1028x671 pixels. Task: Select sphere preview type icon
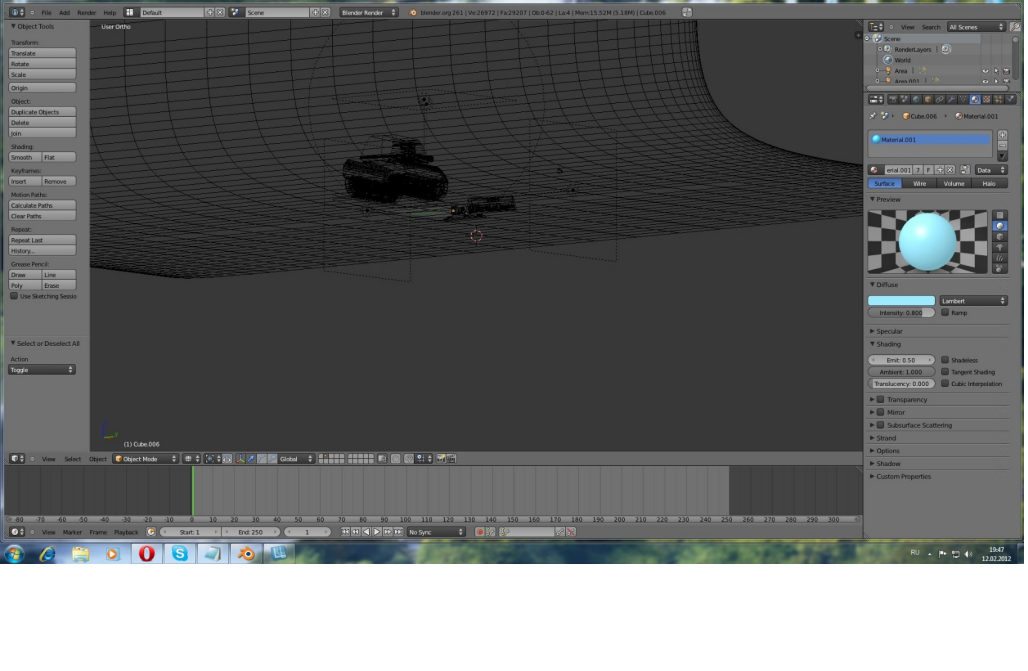[1000, 226]
